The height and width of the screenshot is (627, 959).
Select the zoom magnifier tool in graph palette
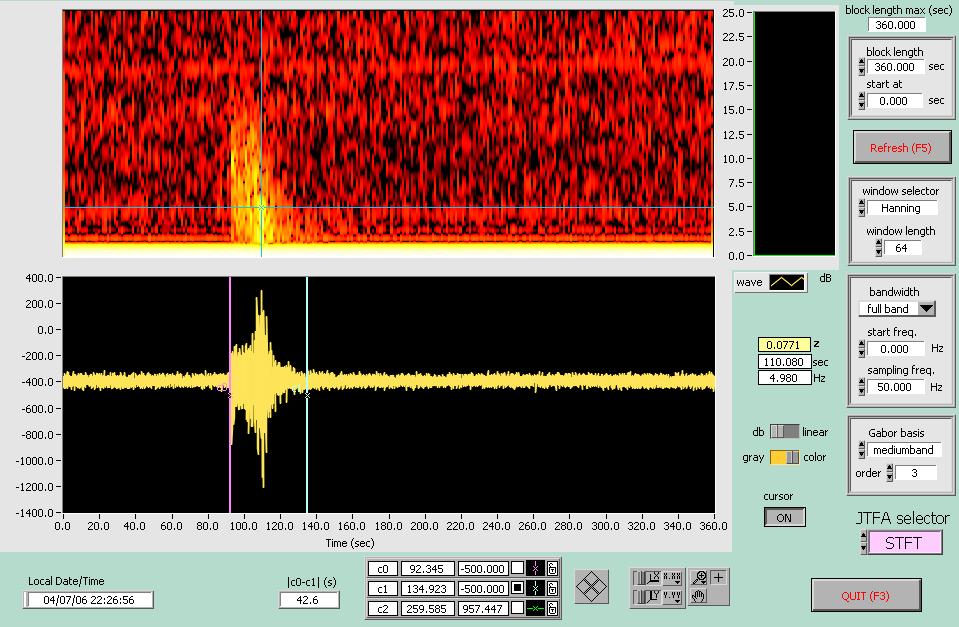pos(699,577)
